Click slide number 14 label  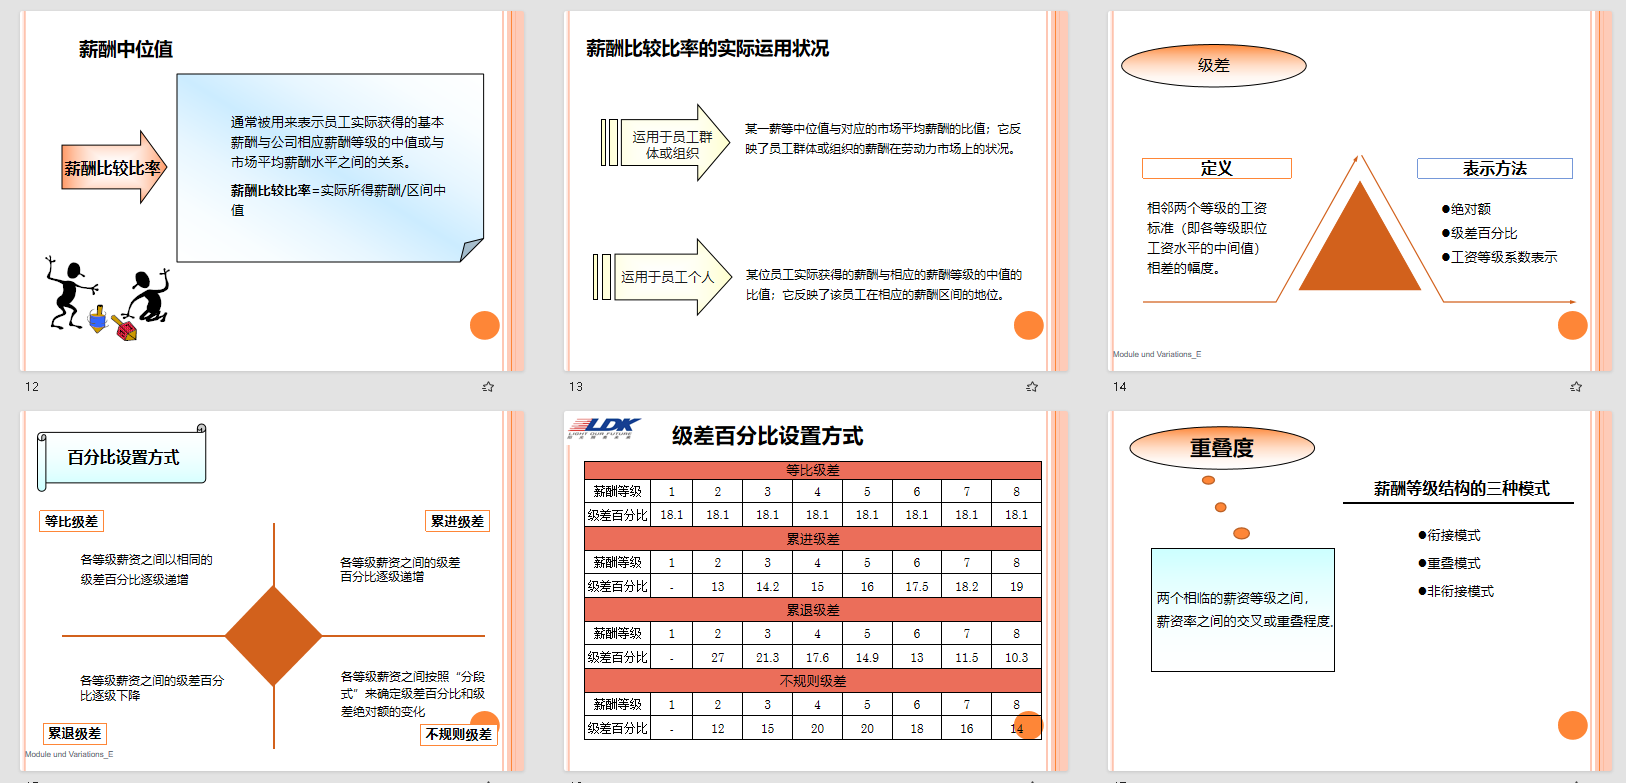click(x=1120, y=387)
